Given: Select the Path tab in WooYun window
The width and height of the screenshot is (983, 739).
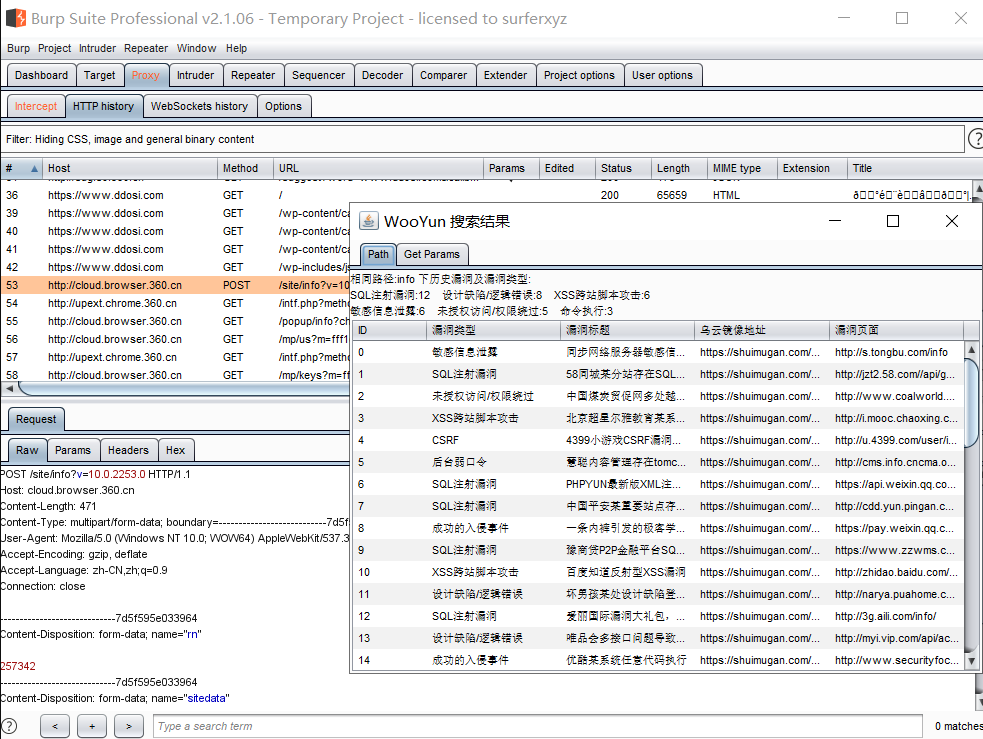Looking at the screenshot, I should (378, 254).
